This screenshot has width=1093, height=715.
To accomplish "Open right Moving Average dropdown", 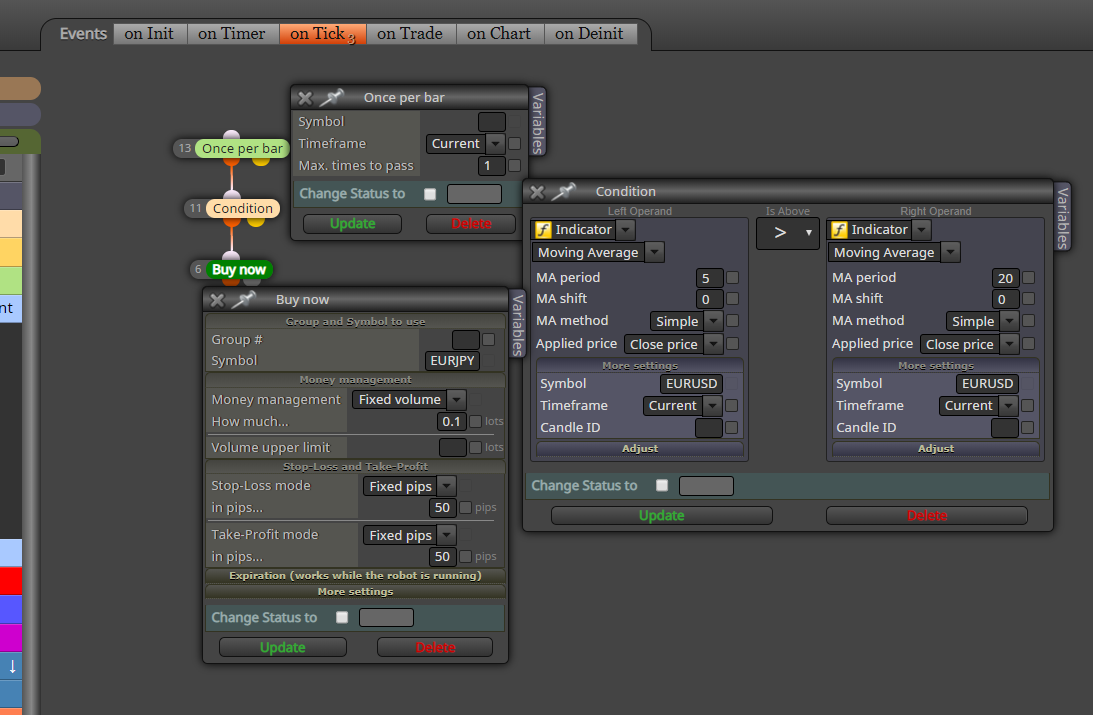I will 894,252.
